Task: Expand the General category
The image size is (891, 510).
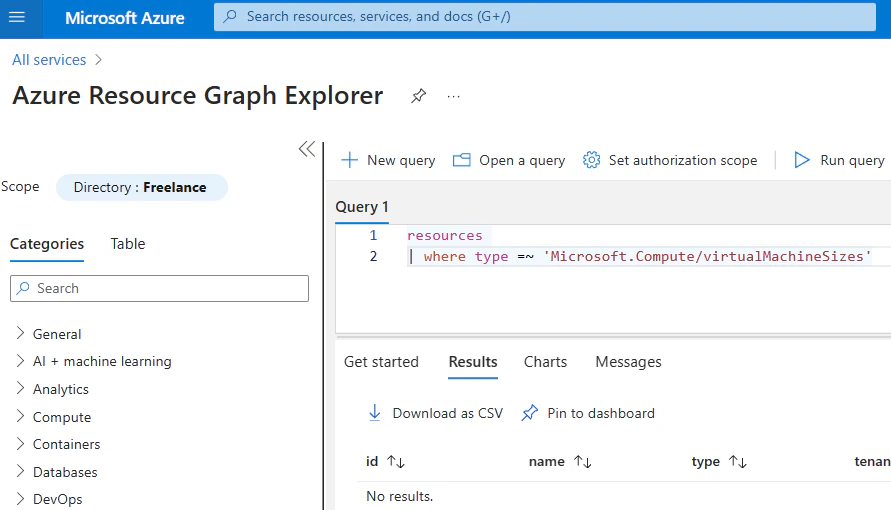Action: point(20,333)
